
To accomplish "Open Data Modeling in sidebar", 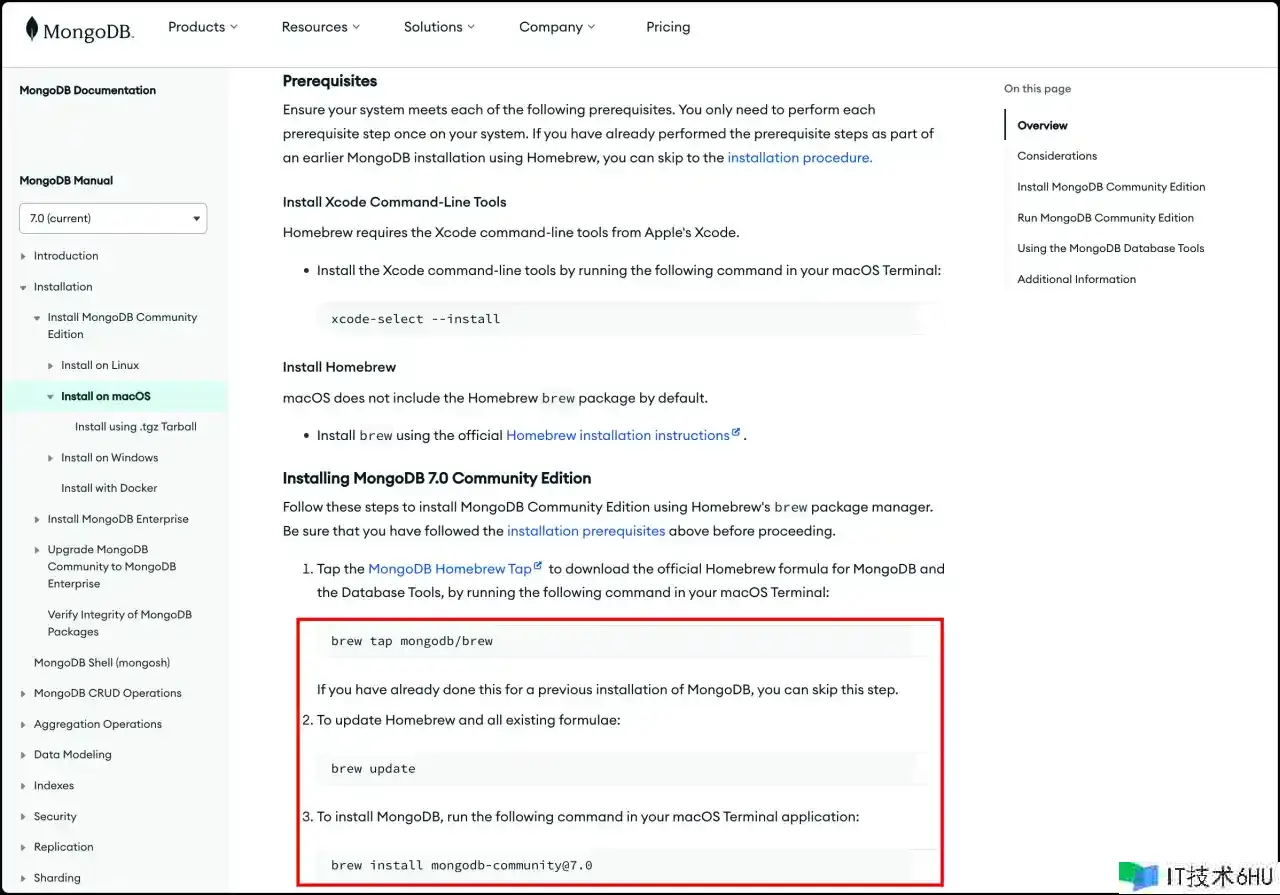I will tap(73, 755).
